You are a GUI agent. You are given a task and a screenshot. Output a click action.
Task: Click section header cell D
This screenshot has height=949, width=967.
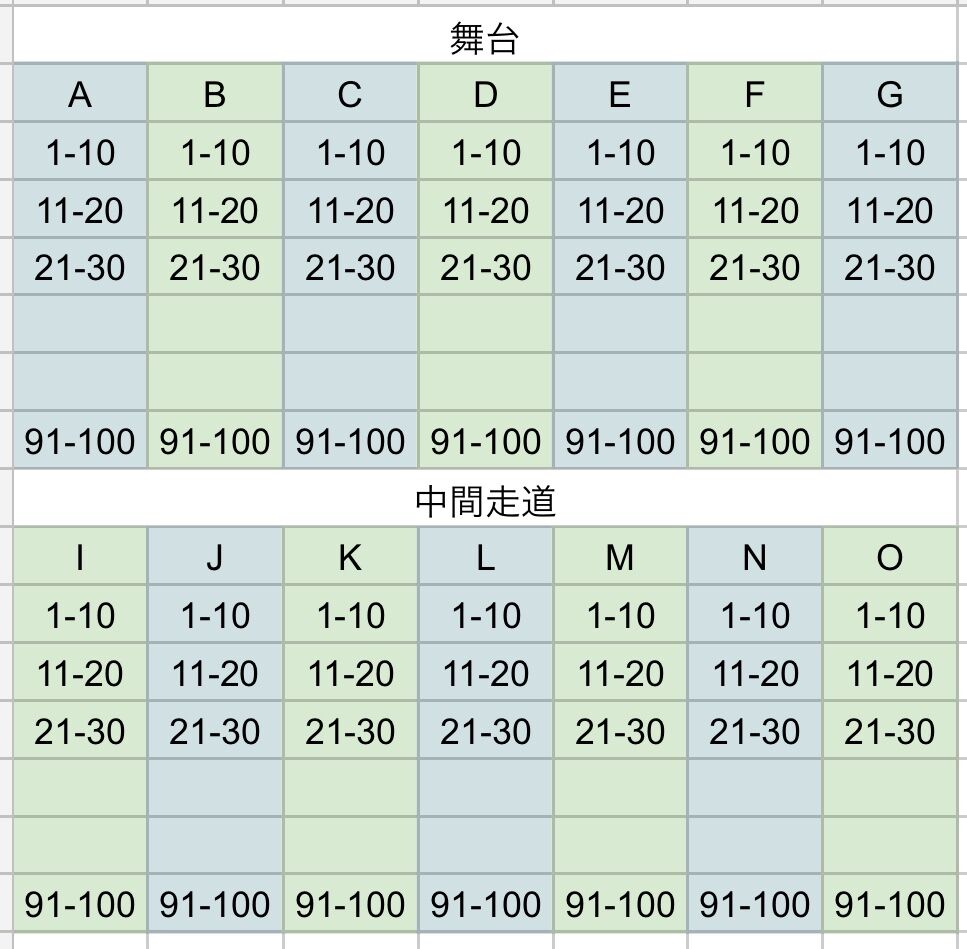click(x=486, y=92)
